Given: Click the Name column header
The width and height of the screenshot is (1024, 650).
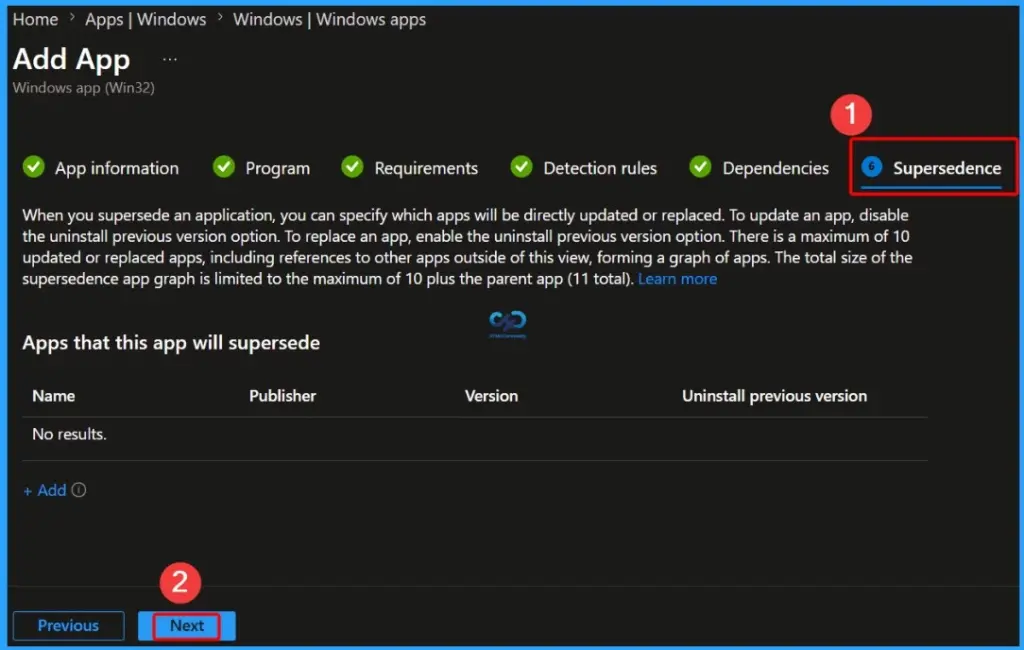Looking at the screenshot, I should pos(54,396).
